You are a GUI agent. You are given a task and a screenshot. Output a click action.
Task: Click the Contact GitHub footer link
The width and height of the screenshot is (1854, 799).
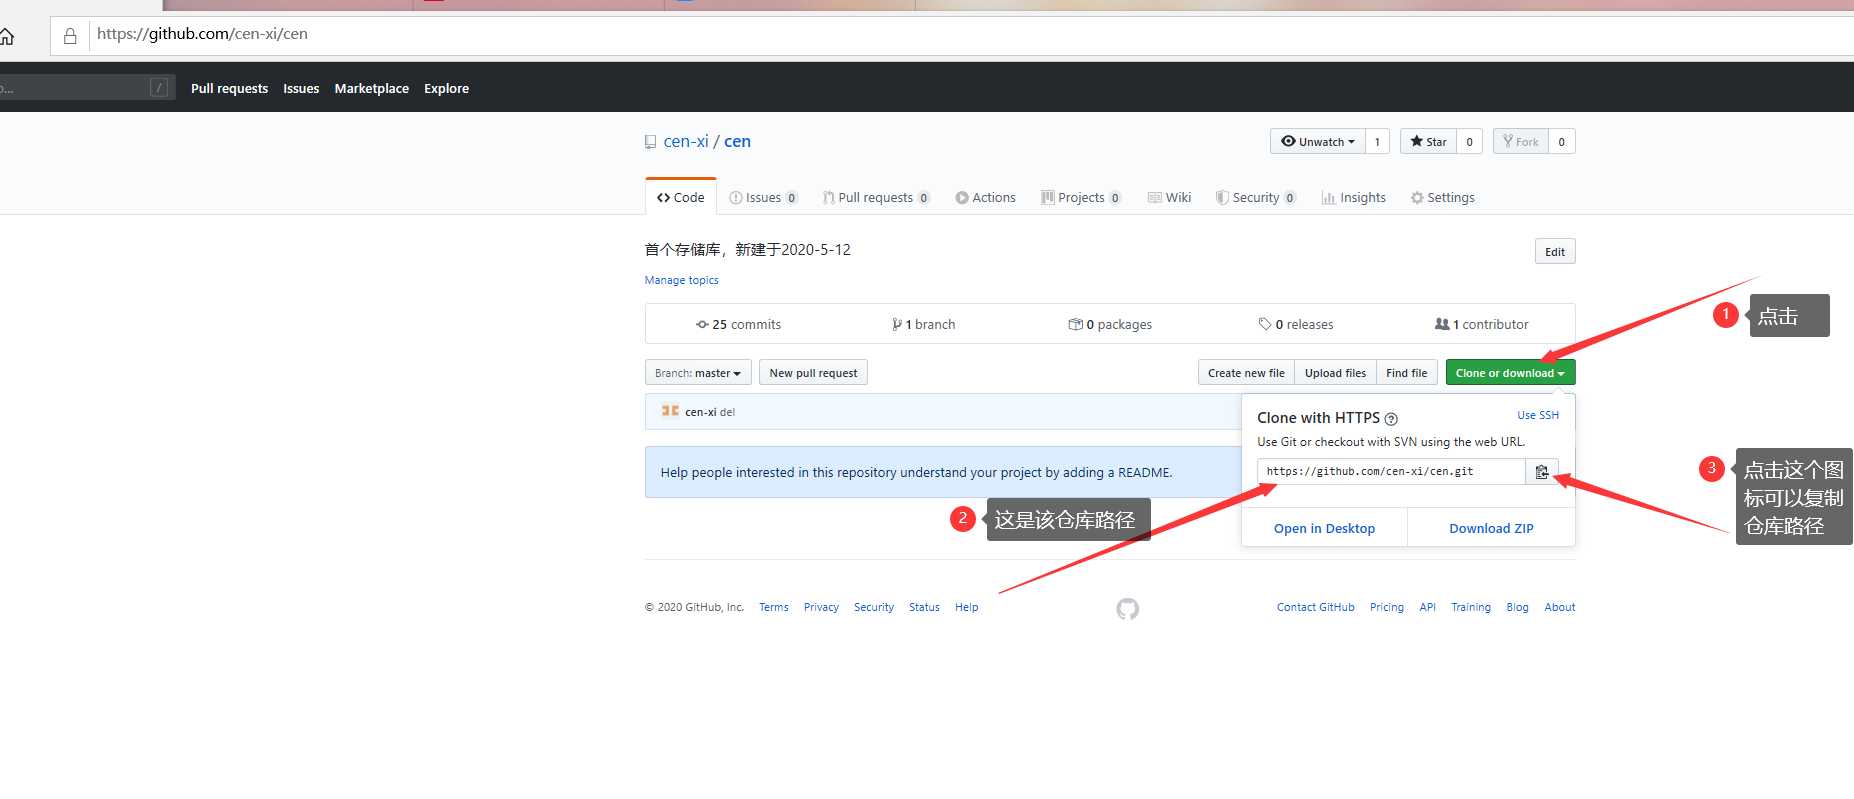pyautogui.click(x=1315, y=607)
